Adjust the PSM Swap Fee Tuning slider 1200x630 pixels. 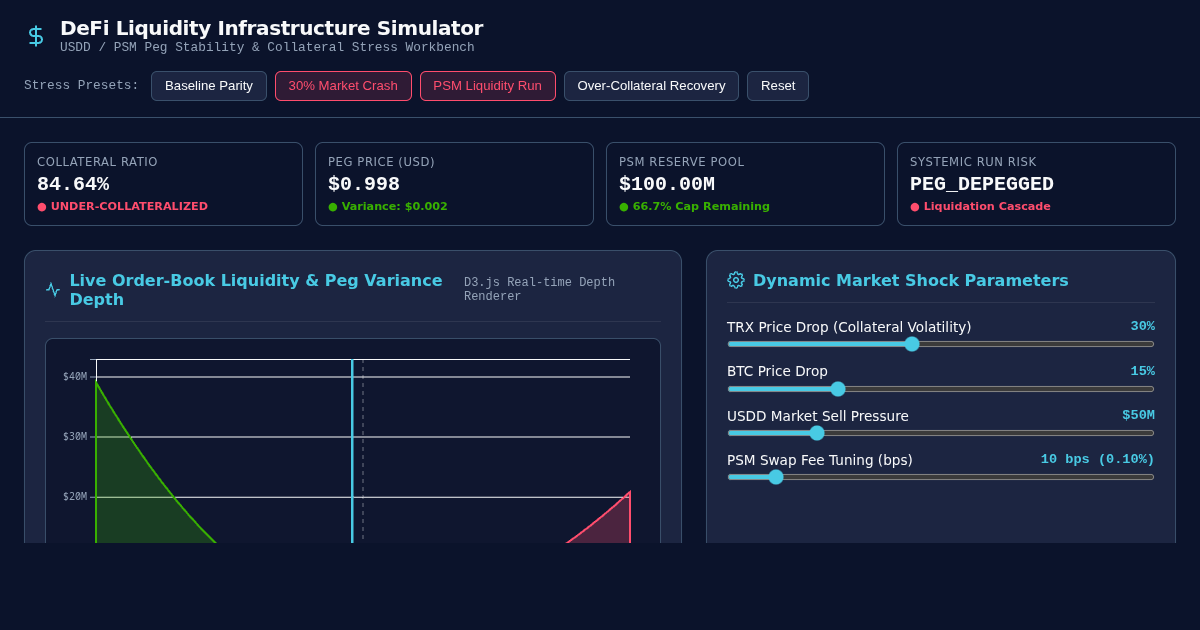pyautogui.click(x=941, y=477)
